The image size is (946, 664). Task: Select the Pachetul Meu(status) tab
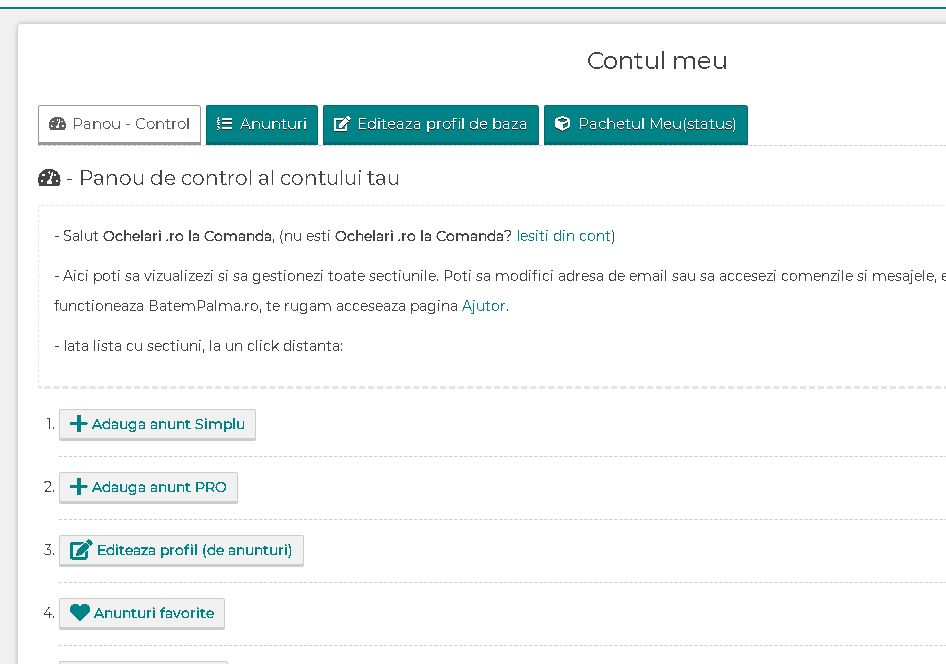(x=646, y=124)
